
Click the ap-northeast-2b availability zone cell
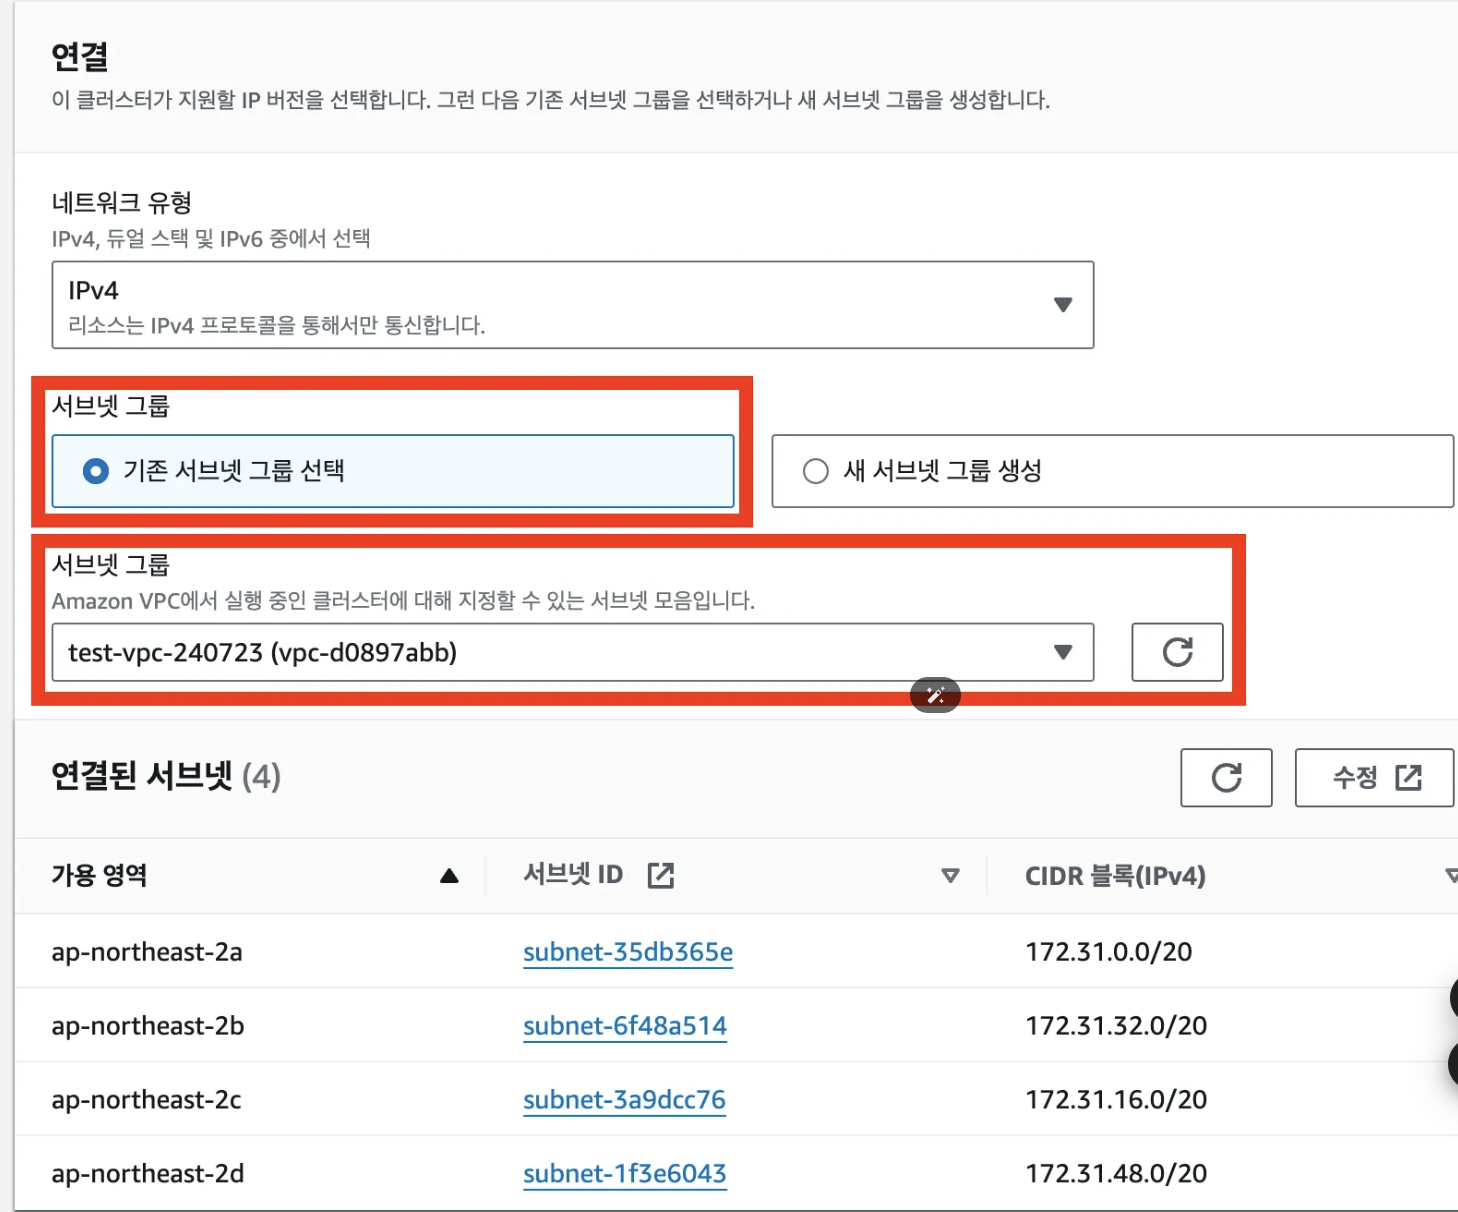(148, 1026)
